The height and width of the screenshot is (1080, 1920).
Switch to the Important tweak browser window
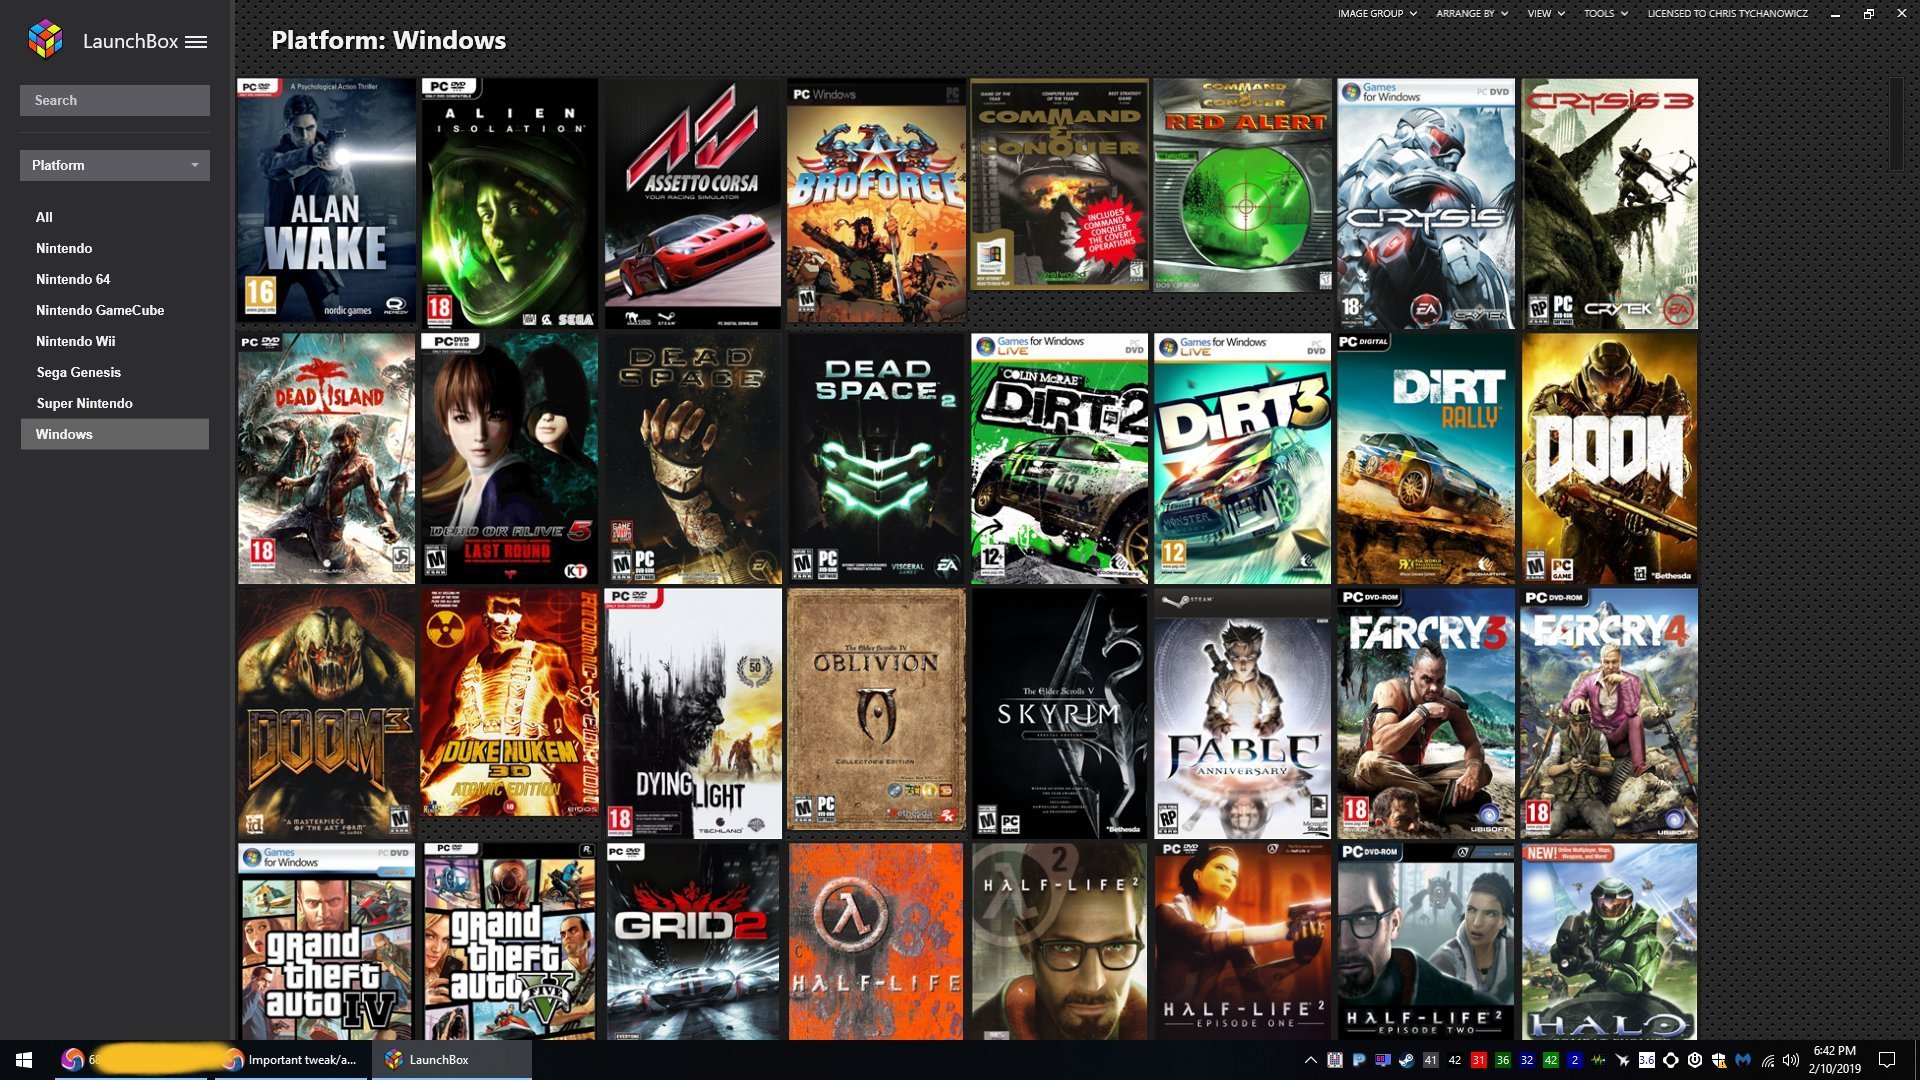pyautogui.click(x=290, y=1060)
